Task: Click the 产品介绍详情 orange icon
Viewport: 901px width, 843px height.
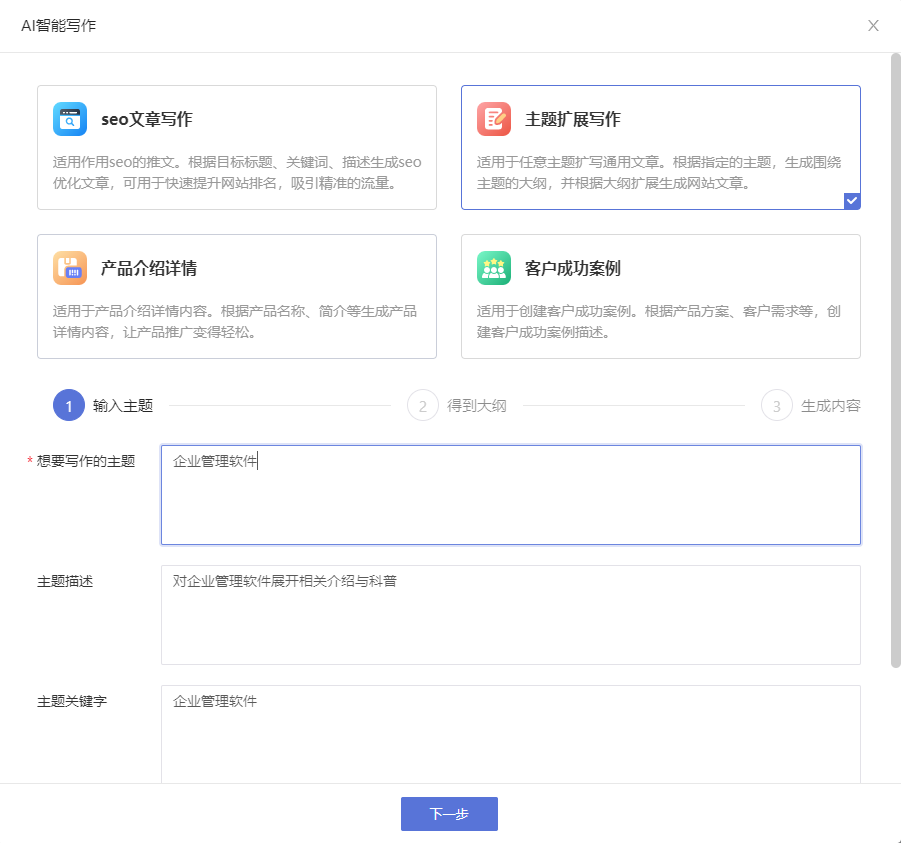Action: (x=70, y=268)
